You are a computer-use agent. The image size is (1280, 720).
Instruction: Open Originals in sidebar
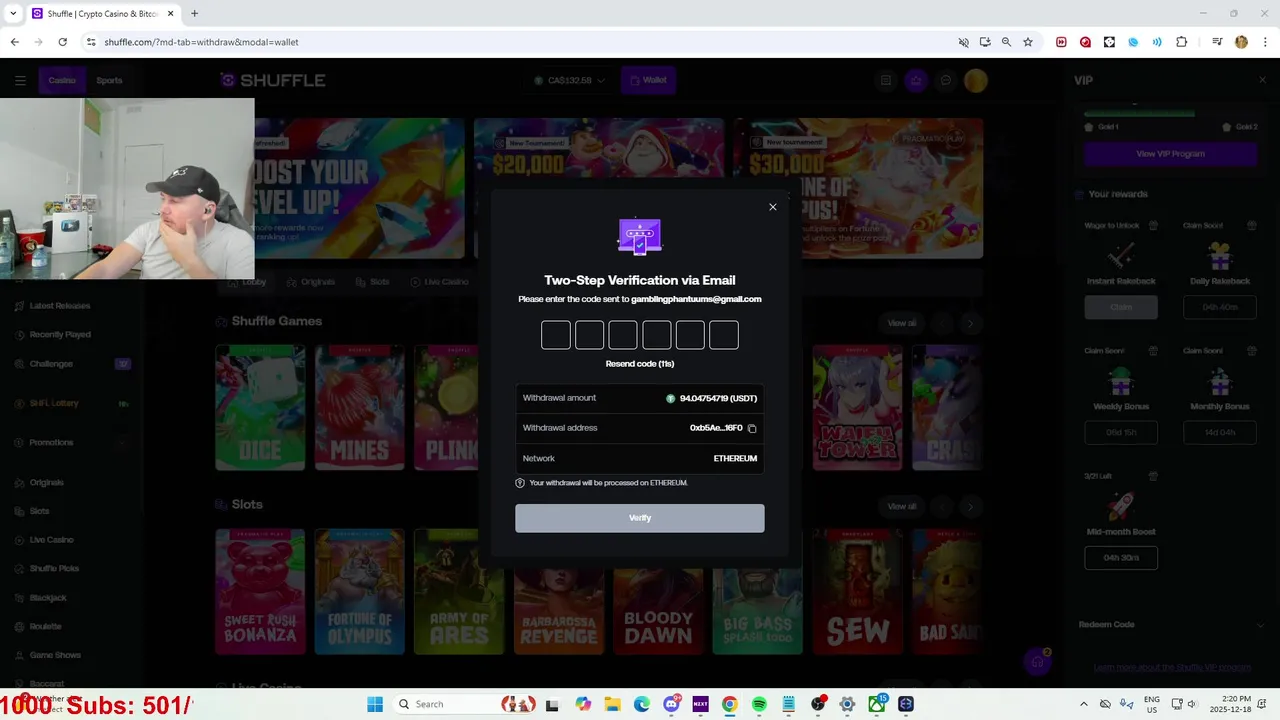point(46,482)
